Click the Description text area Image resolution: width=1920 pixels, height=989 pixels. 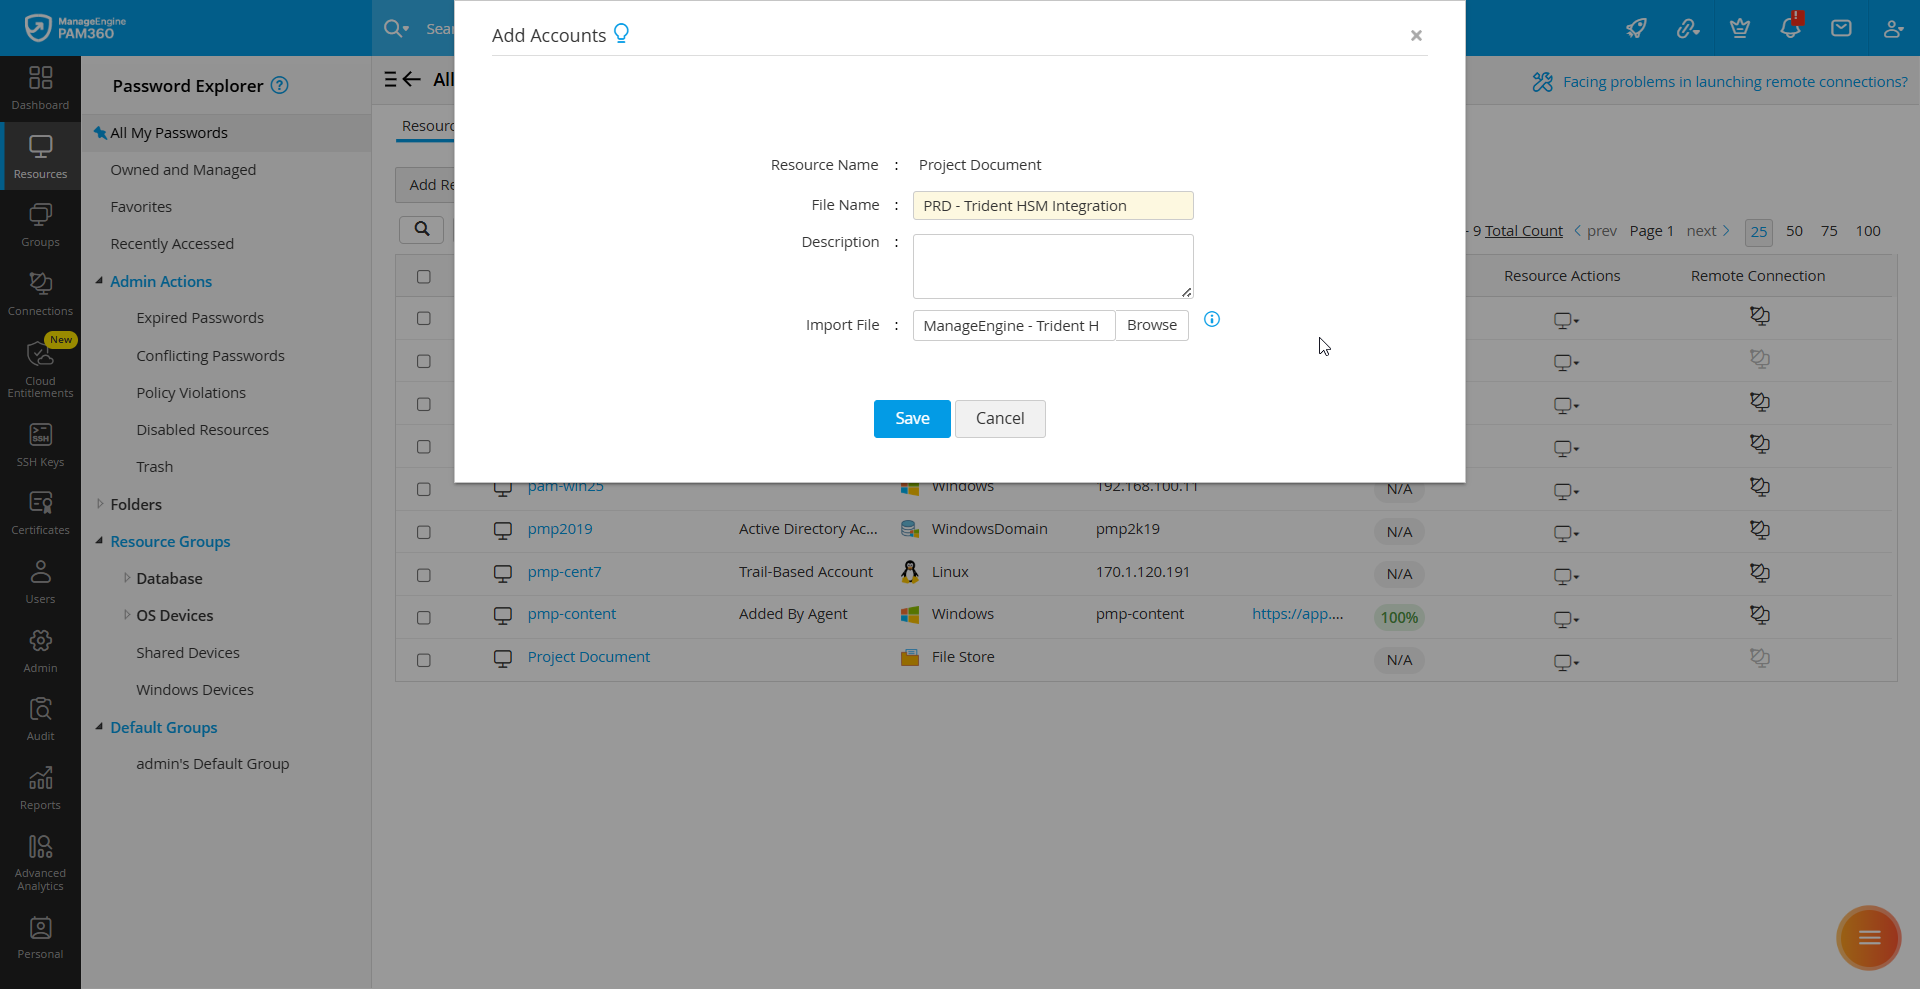click(1052, 266)
